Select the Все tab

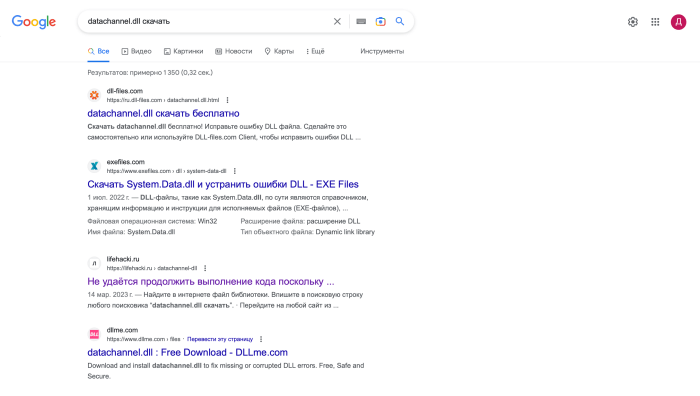tap(98, 51)
